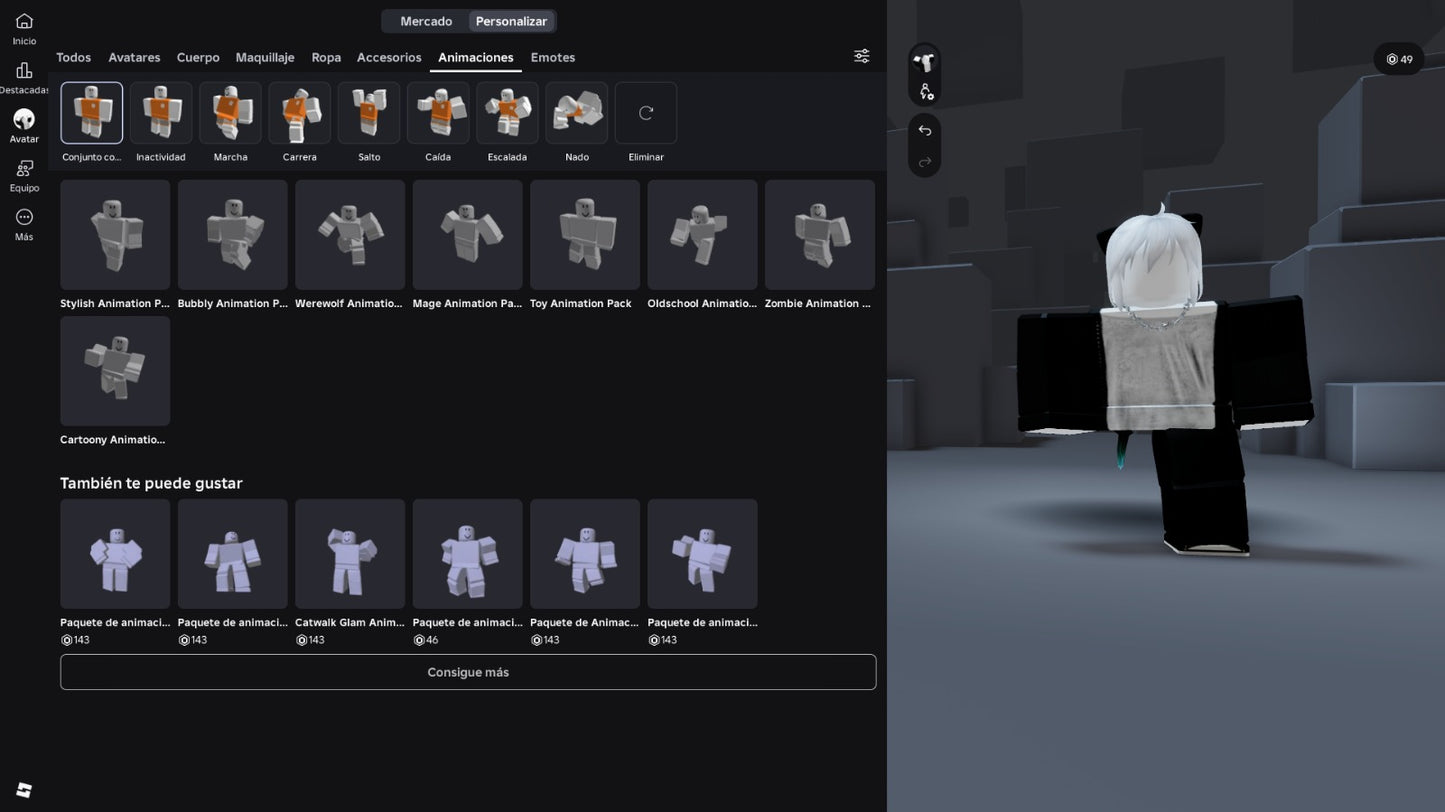Equip the Werewolf Animation Pack
Screen dimensions: 1445x812
click(350, 235)
